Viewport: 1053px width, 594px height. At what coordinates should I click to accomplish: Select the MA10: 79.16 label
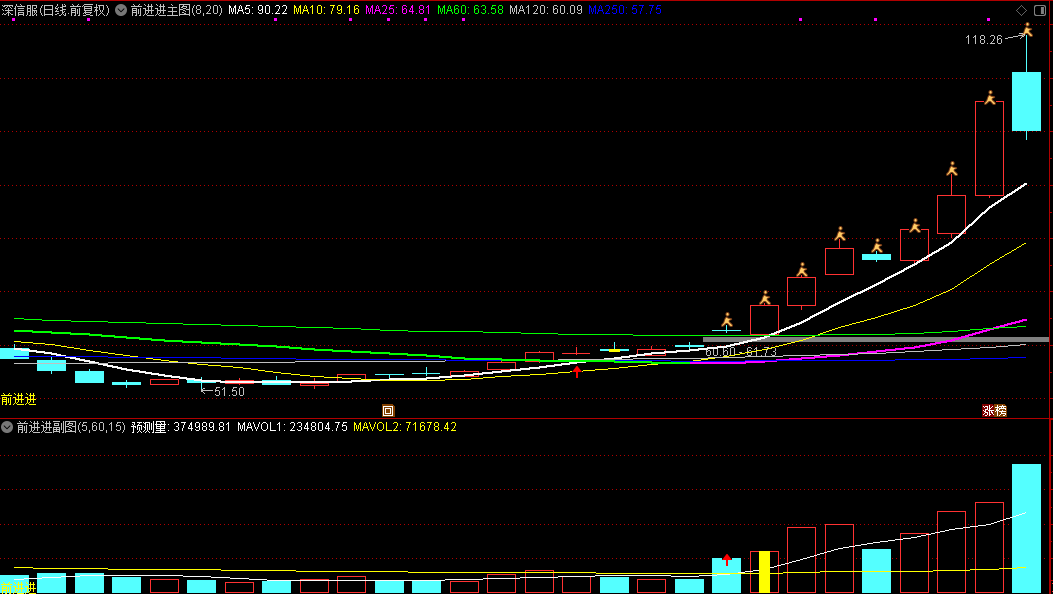coord(326,10)
